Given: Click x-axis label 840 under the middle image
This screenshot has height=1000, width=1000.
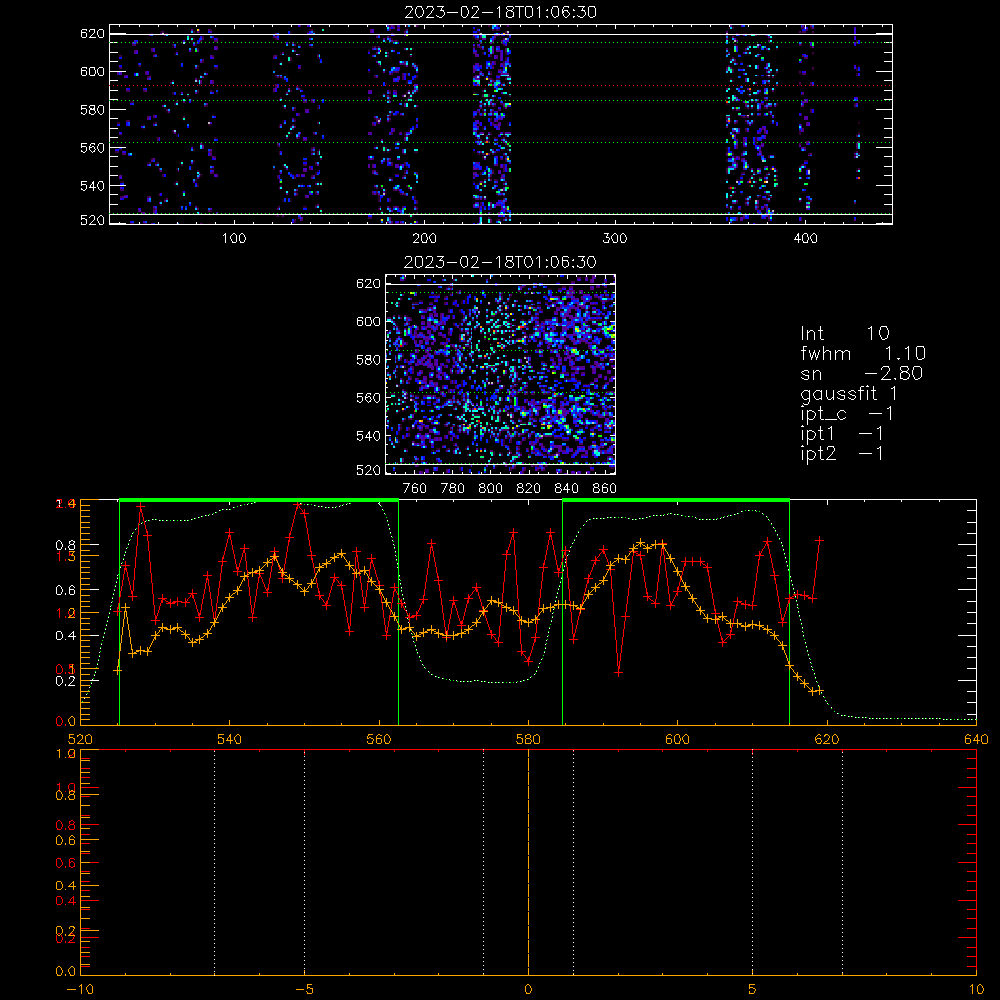Looking at the screenshot, I should pos(566,489).
